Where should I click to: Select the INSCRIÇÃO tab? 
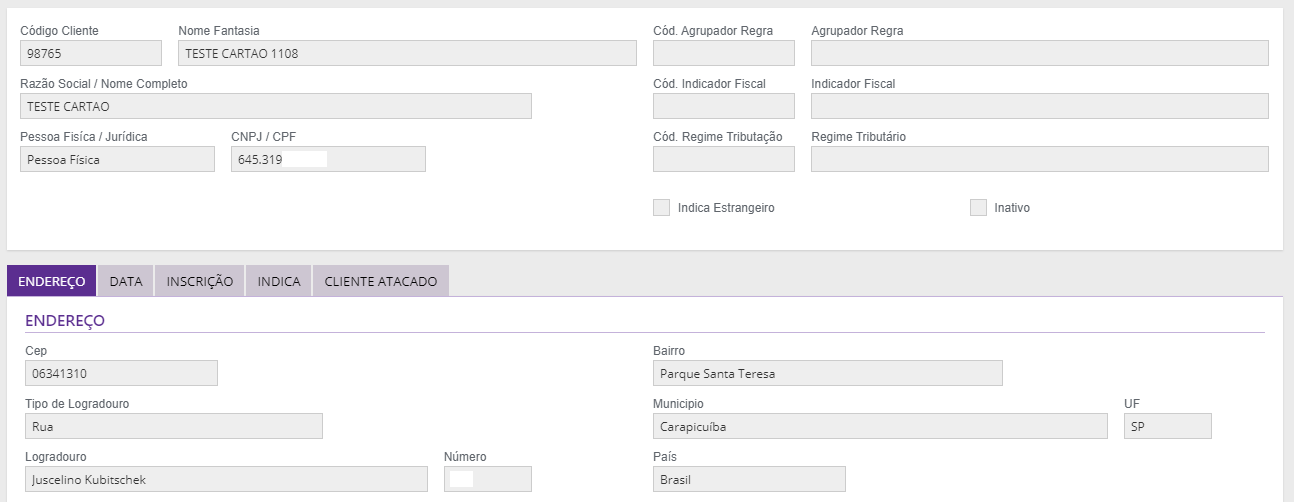(200, 281)
